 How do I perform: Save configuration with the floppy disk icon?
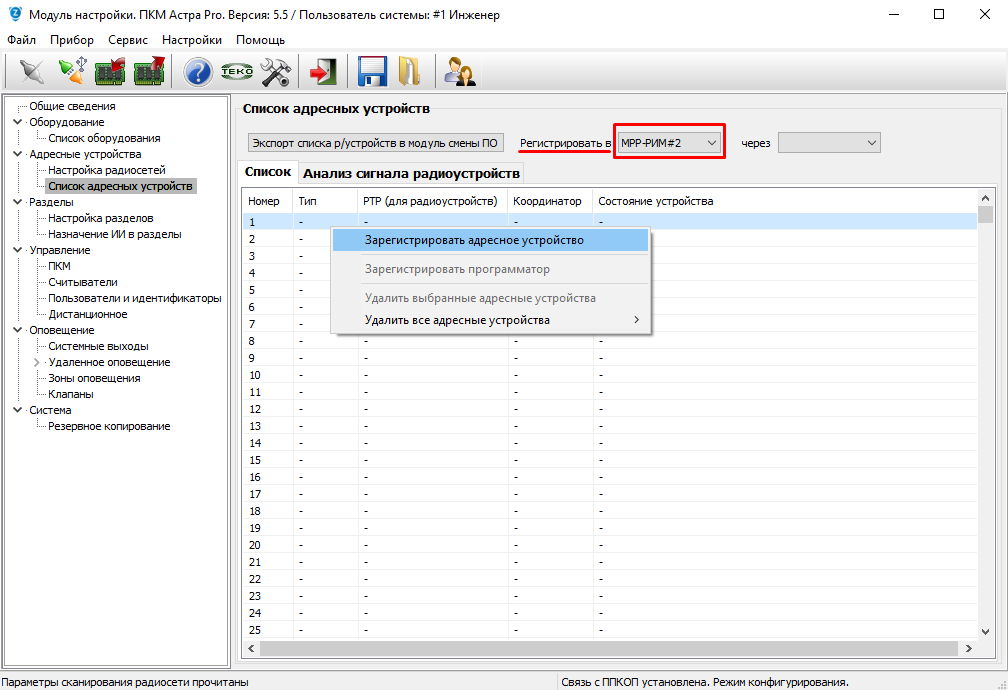[372, 71]
